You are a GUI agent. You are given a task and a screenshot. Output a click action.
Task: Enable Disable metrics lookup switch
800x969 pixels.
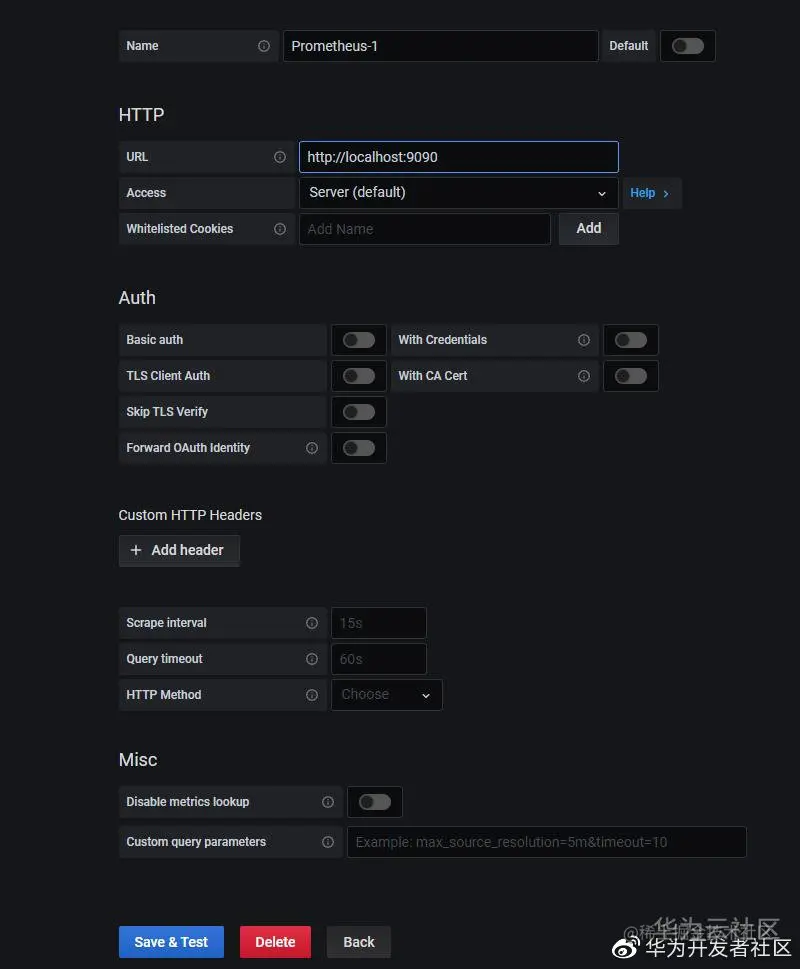pos(374,802)
